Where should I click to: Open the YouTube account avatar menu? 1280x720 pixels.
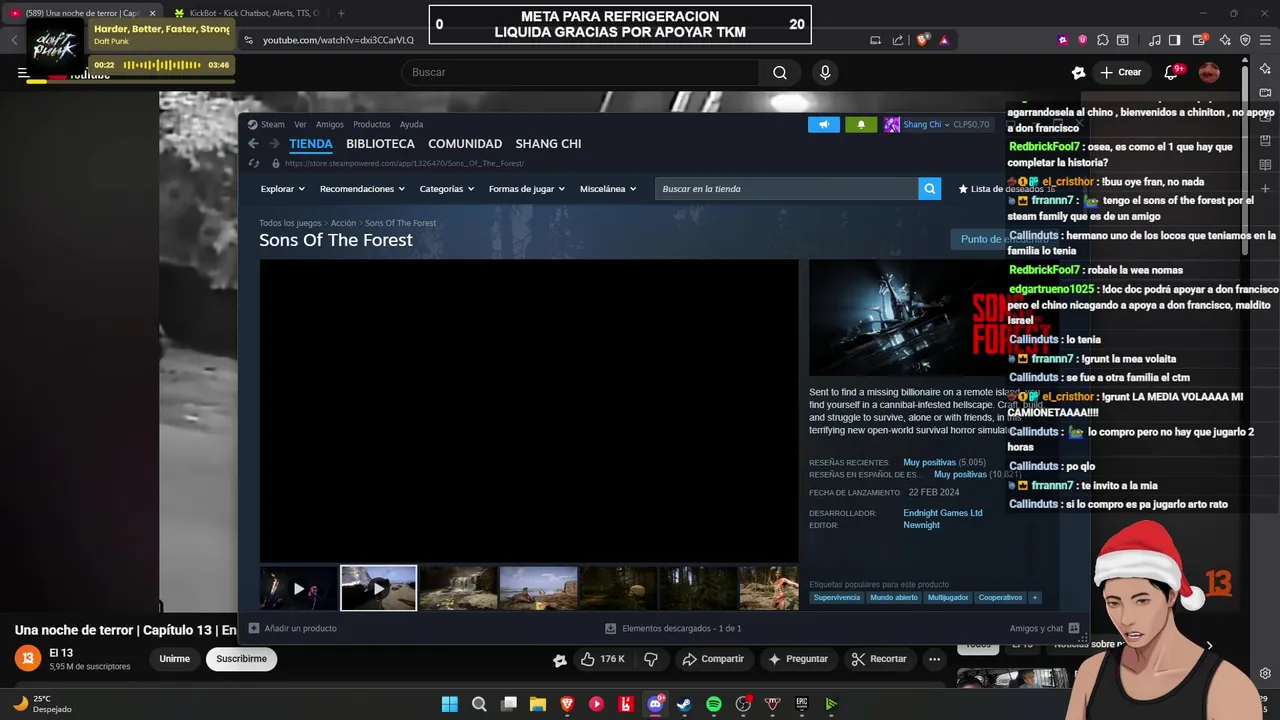click(x=1209, y=72)
